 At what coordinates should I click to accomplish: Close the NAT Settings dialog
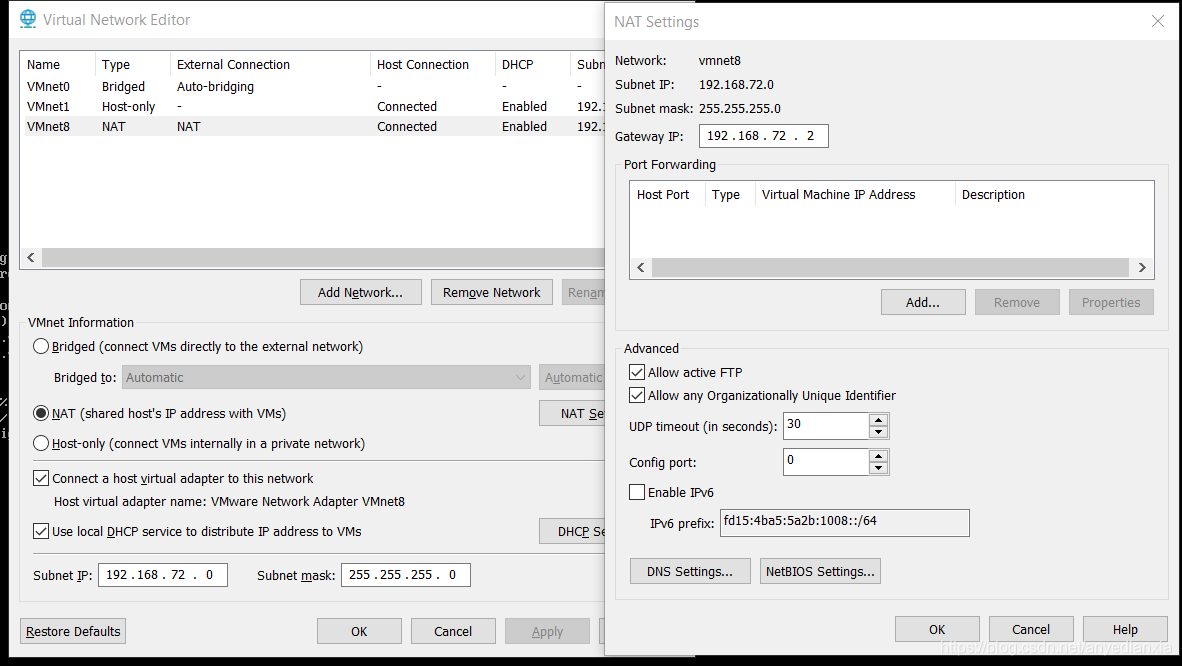[1158, 21]
